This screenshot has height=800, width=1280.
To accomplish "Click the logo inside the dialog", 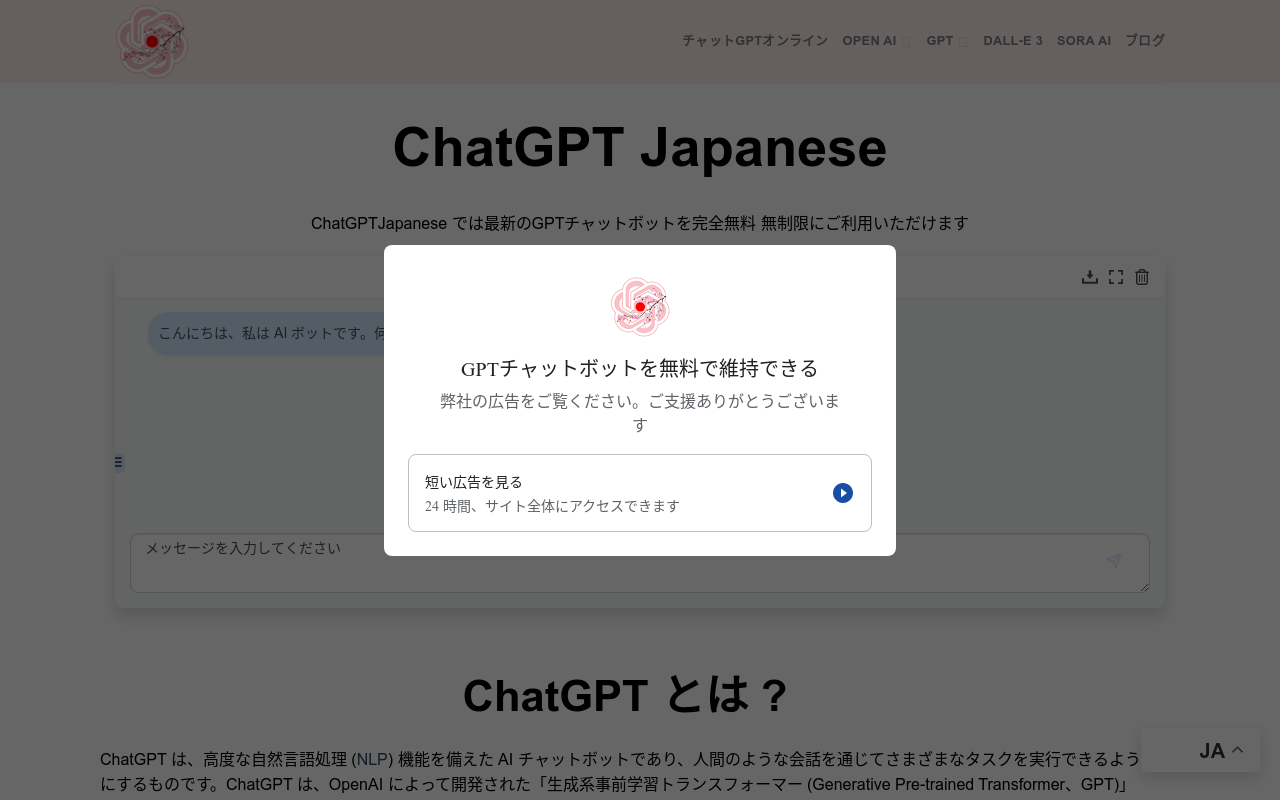I will 640,306.
